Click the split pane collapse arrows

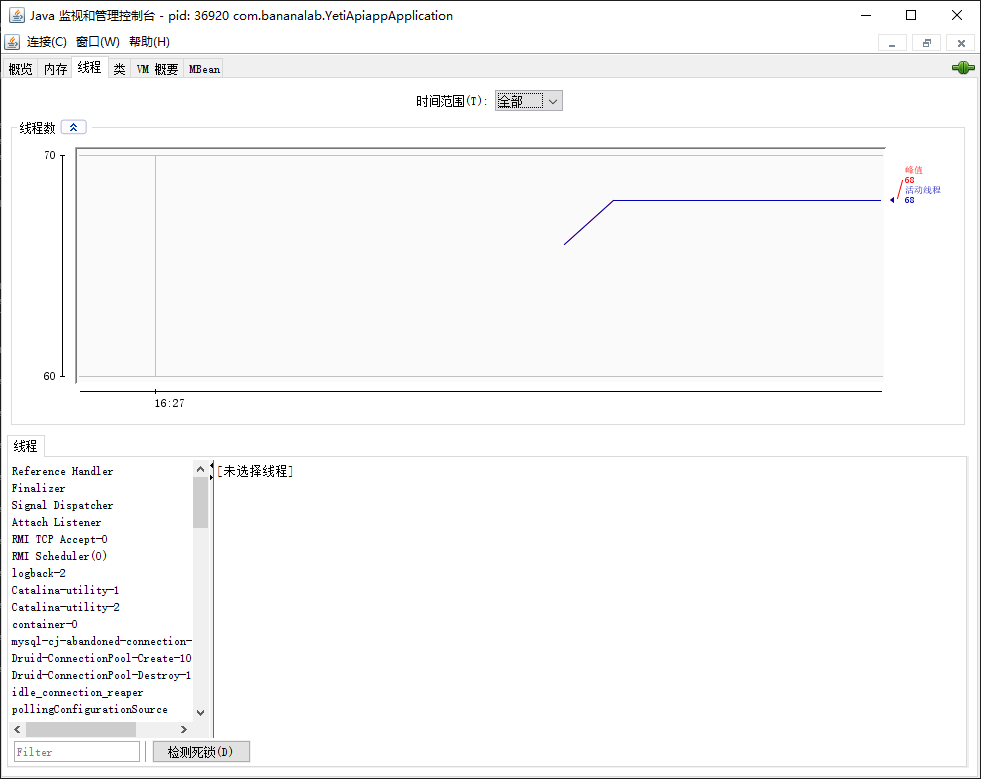point(211,471)
